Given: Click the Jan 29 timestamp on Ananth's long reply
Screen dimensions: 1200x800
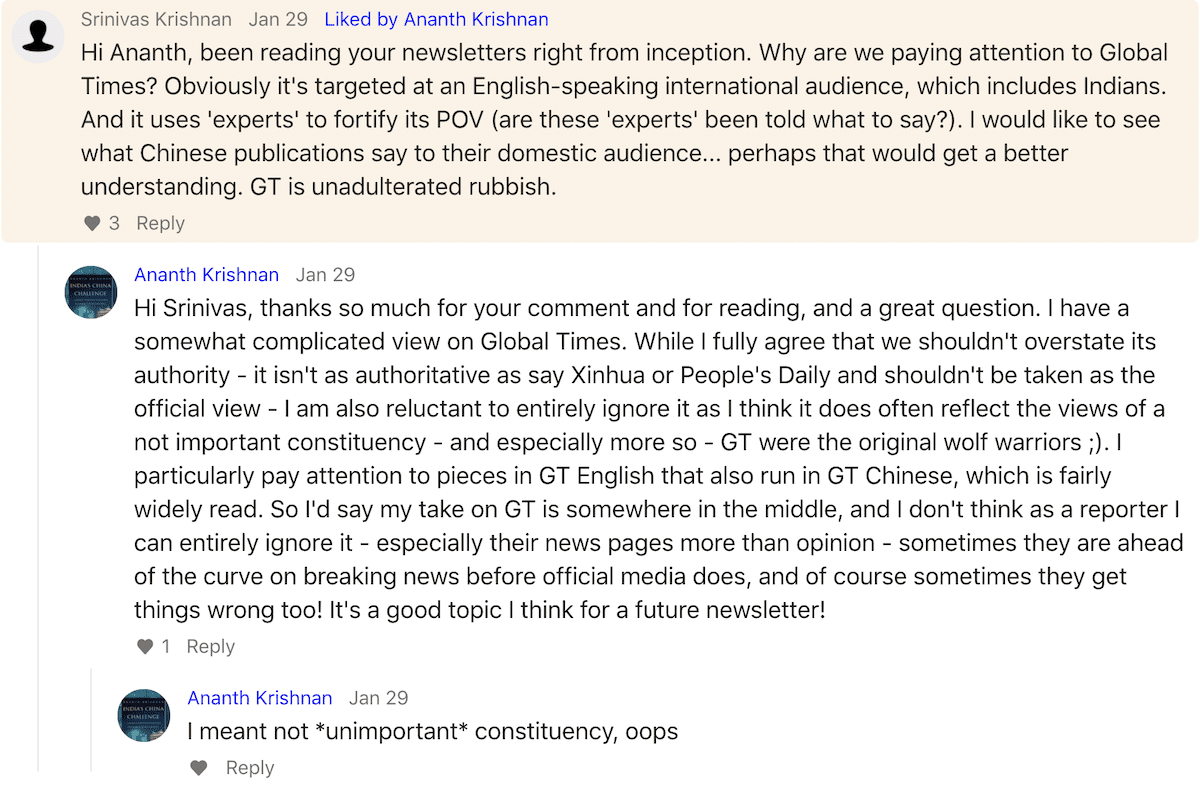Looking at the screenshot, I should [325, 275].
